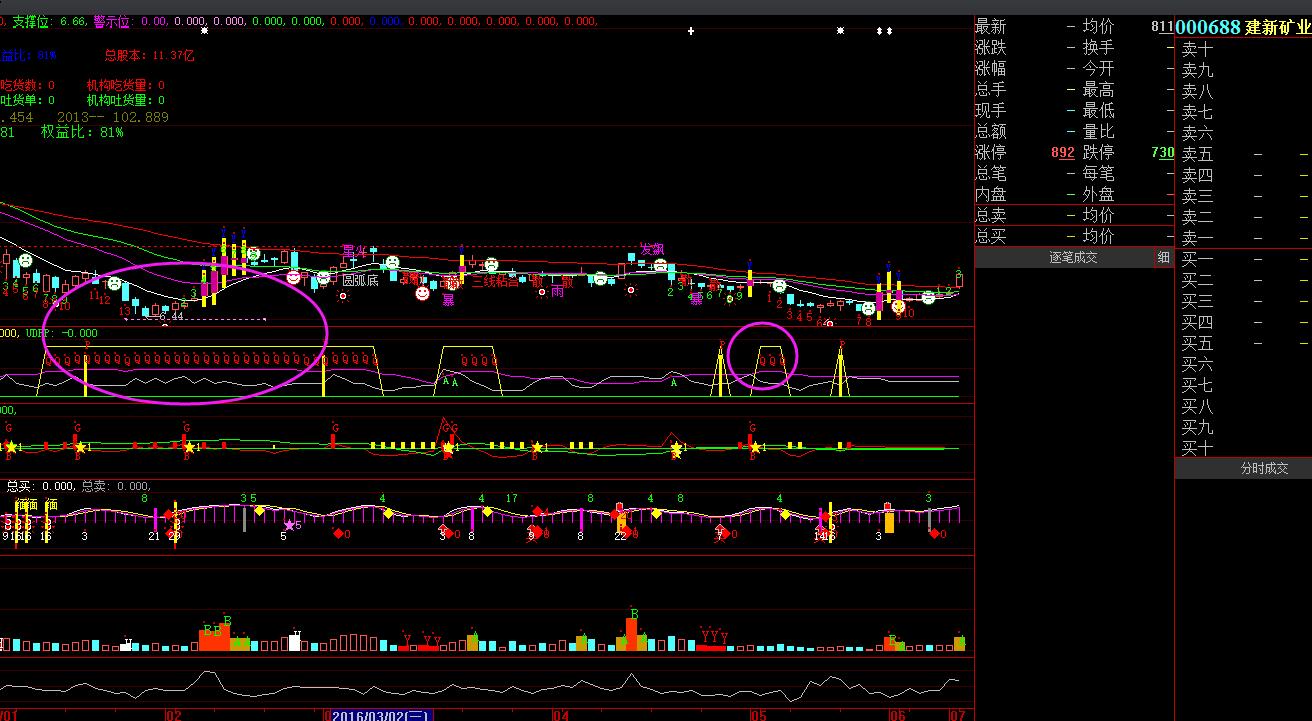
Task: Click the 05 month marker on the time axis
Action: pyautogui.click(x=758, y=715)
